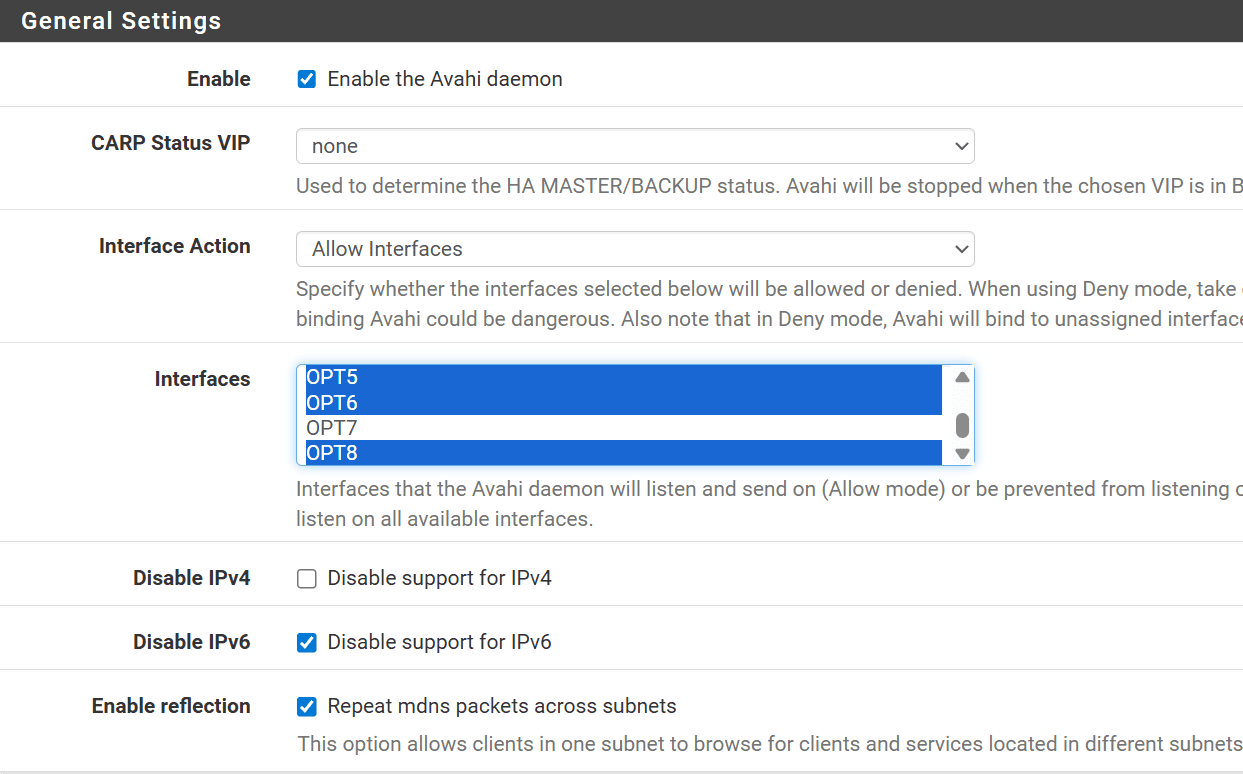Open the 'Allow Interfaces' selection dropdown
The width and height of the screenshot is (1243, 774).
pyautogui.click(x=634, y=248)
